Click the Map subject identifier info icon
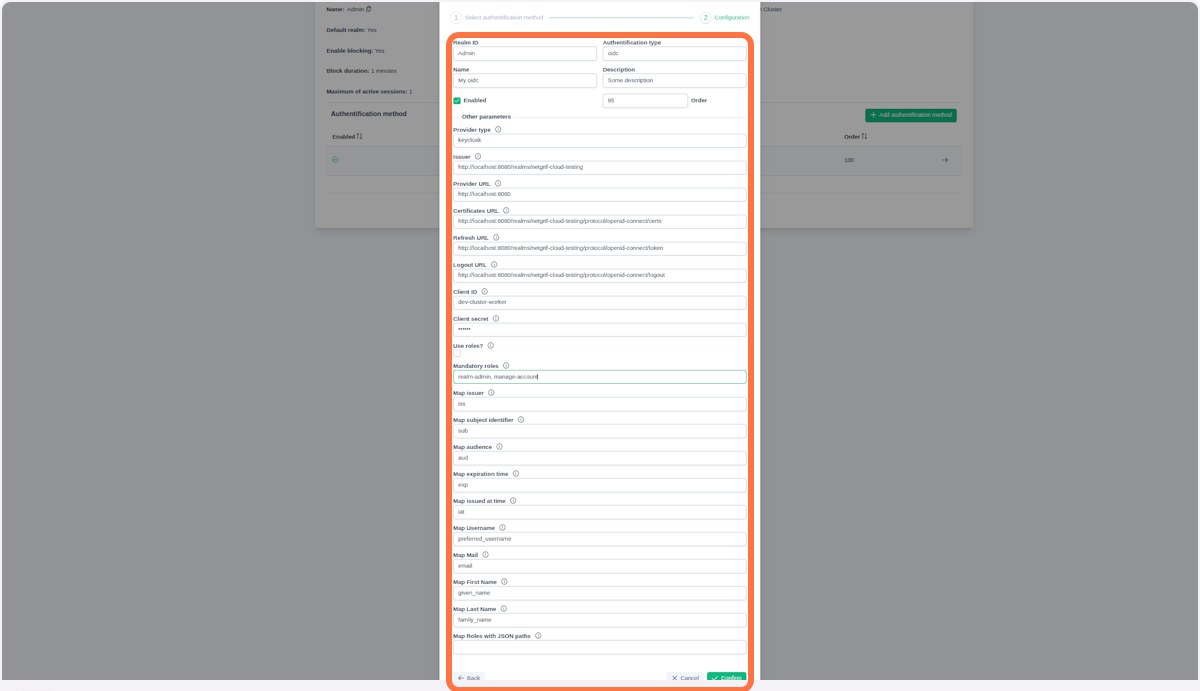Image resolution: width=1200 pixels, height=691 pixels. pos(521,420)
